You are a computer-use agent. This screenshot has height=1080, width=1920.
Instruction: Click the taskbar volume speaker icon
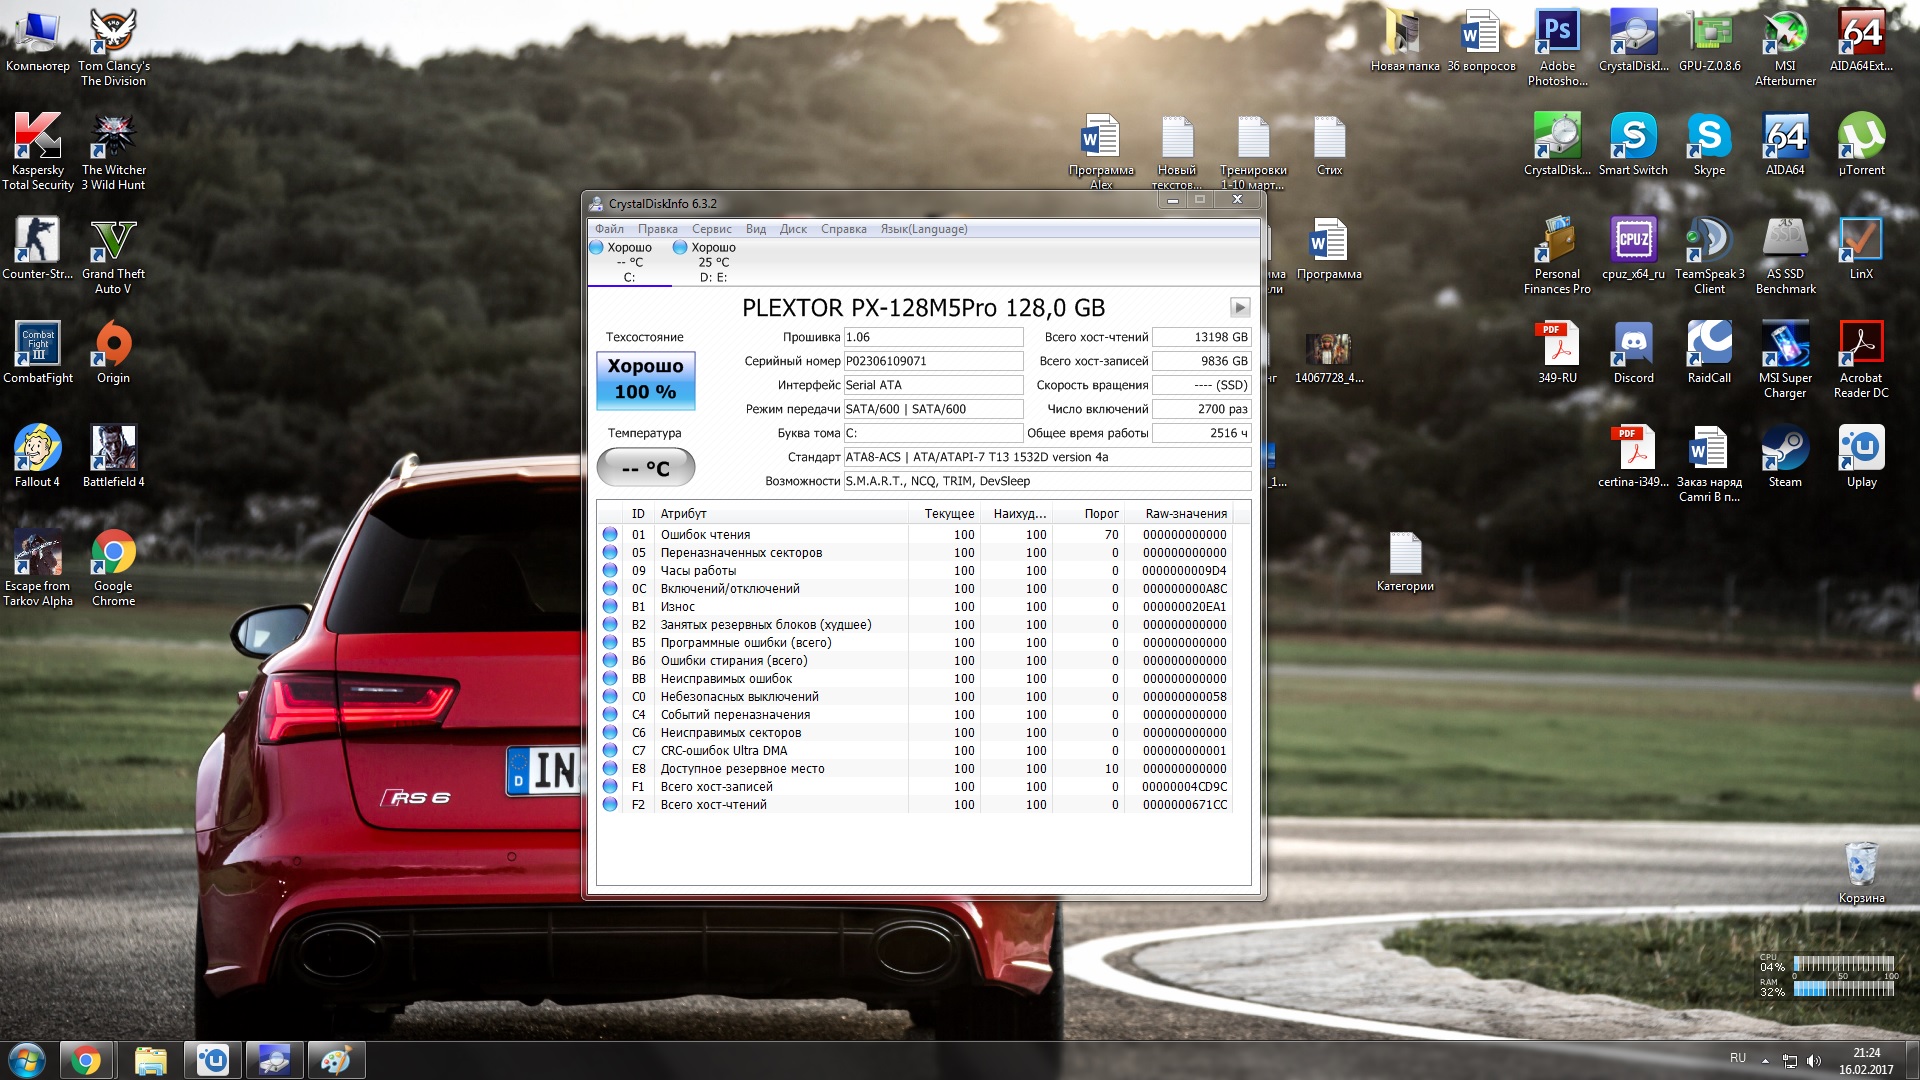1814,1061
